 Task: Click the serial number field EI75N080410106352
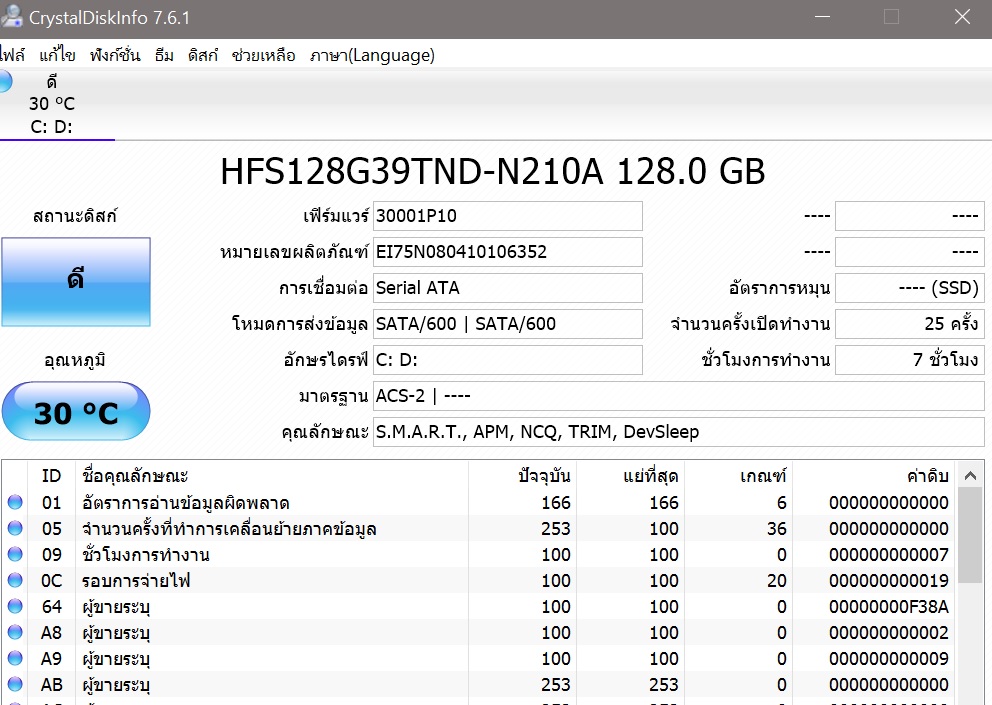pos(507,252)
